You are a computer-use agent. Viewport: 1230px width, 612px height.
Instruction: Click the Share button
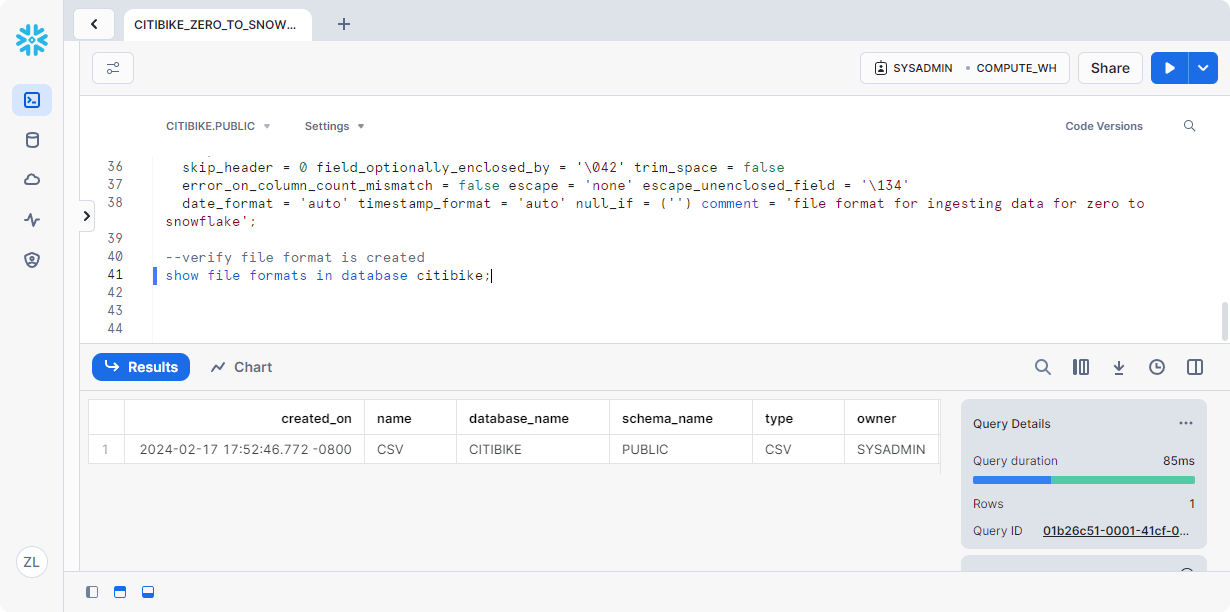[x=1110, y=68]
